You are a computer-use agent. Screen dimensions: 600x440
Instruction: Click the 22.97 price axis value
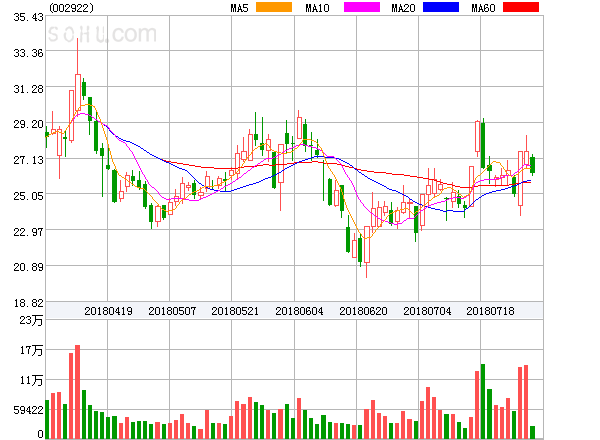tap(28, 232)
